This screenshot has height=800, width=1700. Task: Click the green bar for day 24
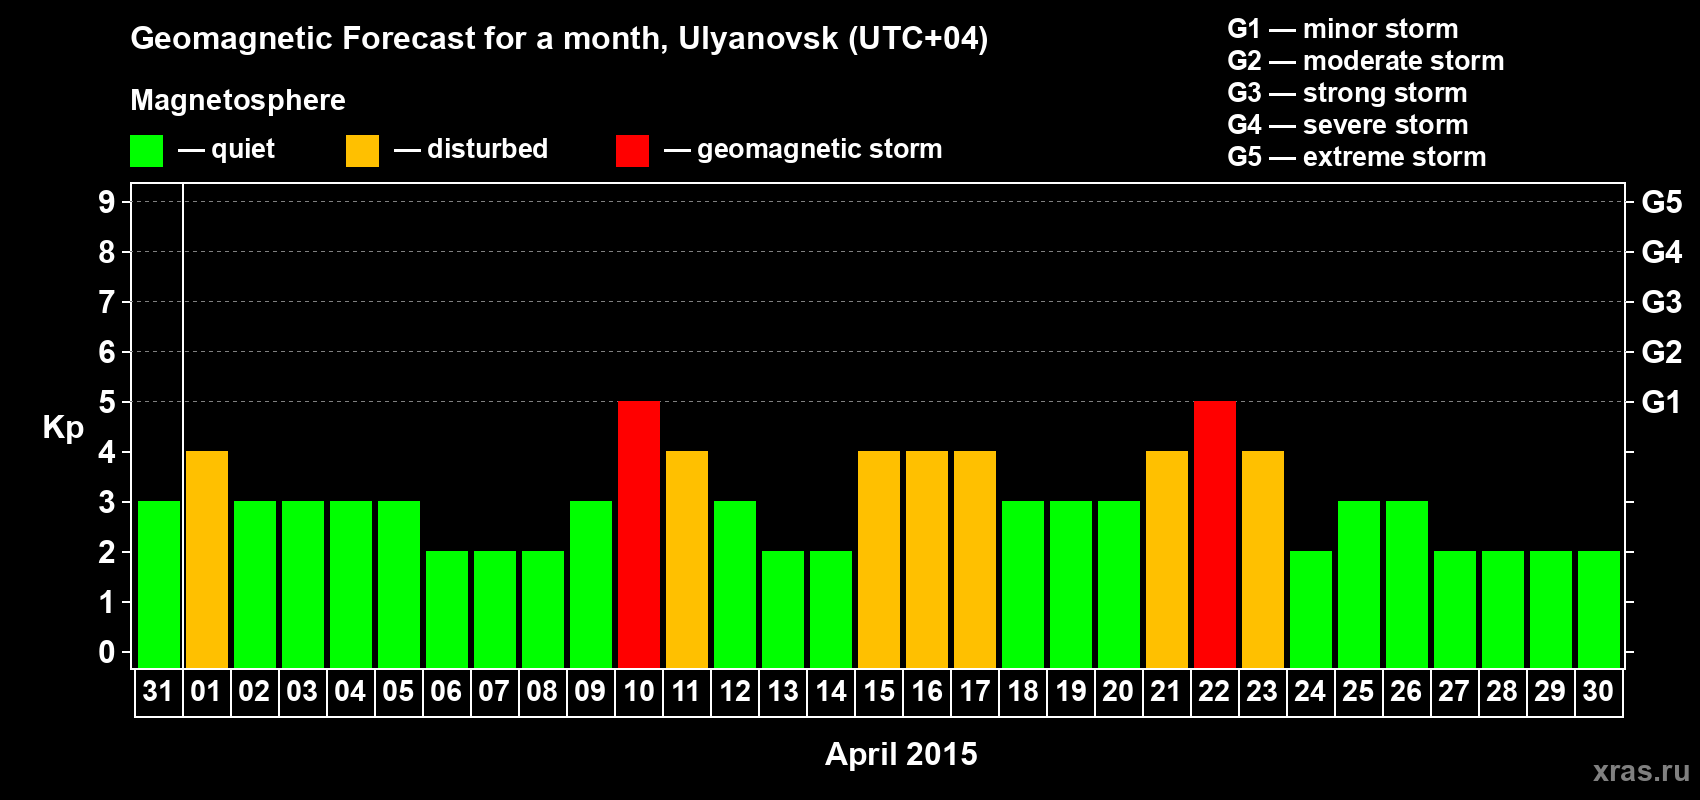point(1311,609)
